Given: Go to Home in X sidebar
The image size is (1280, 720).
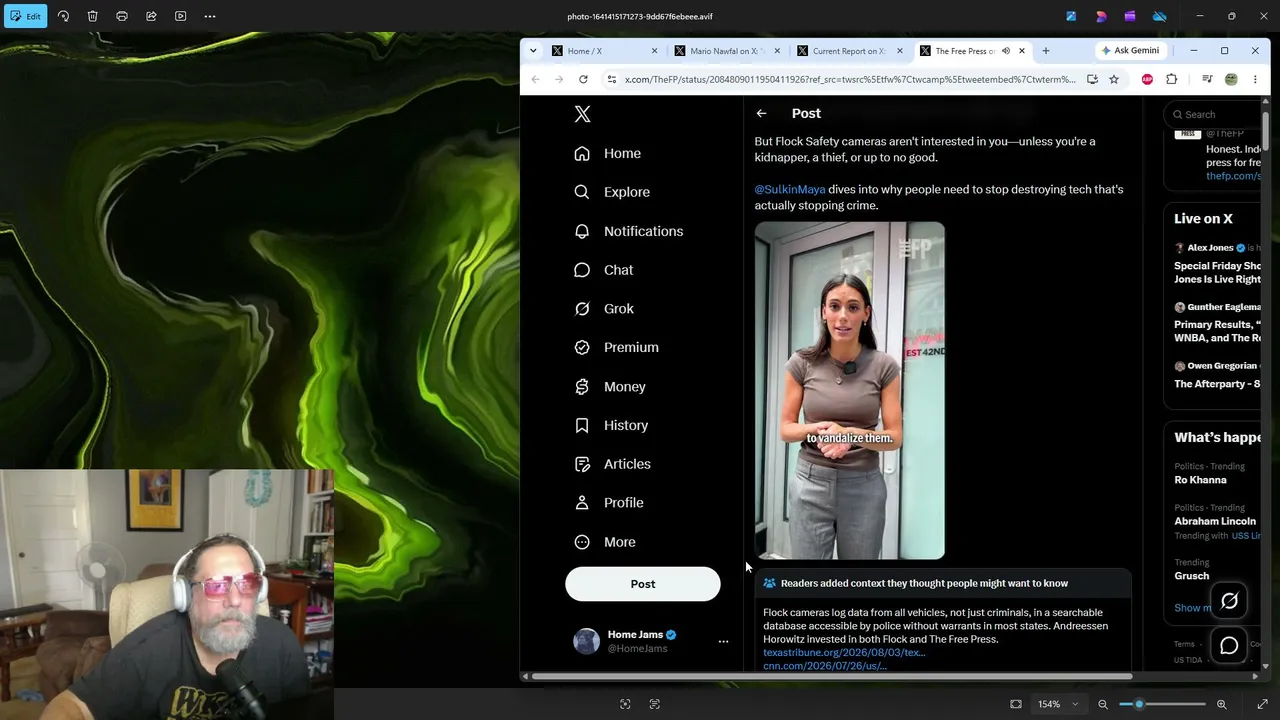Looking at the screenshot, I should point(608,153).
